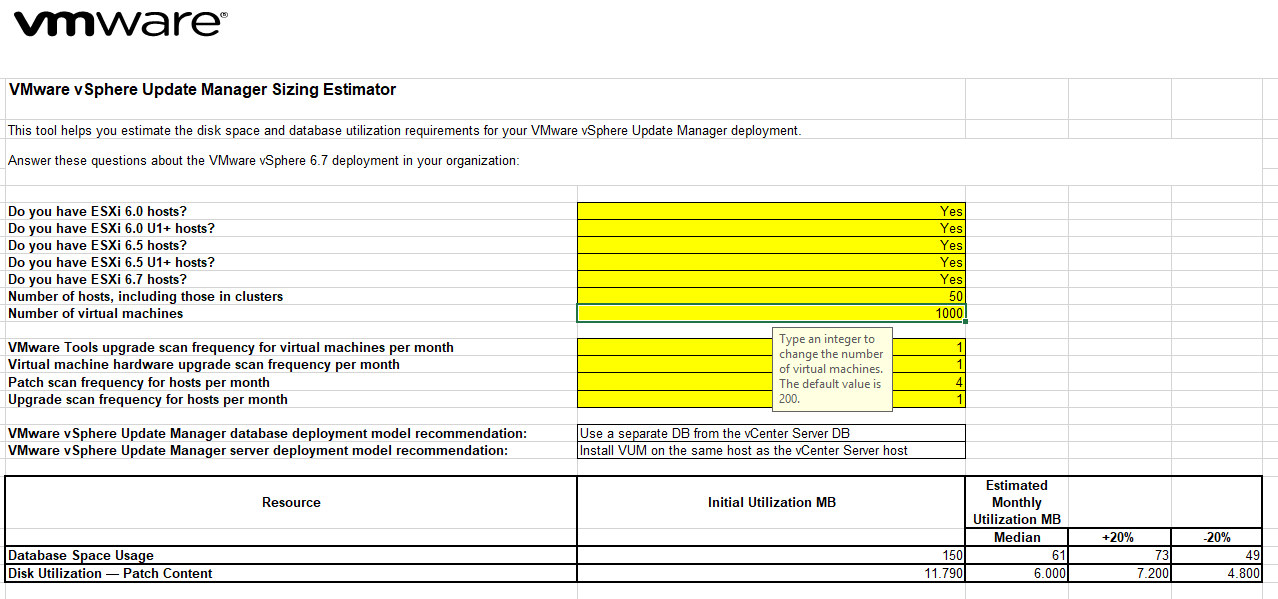Select the database deployment model recommendation label
This screenshot has width=1278, height=599.
[267, 433]
